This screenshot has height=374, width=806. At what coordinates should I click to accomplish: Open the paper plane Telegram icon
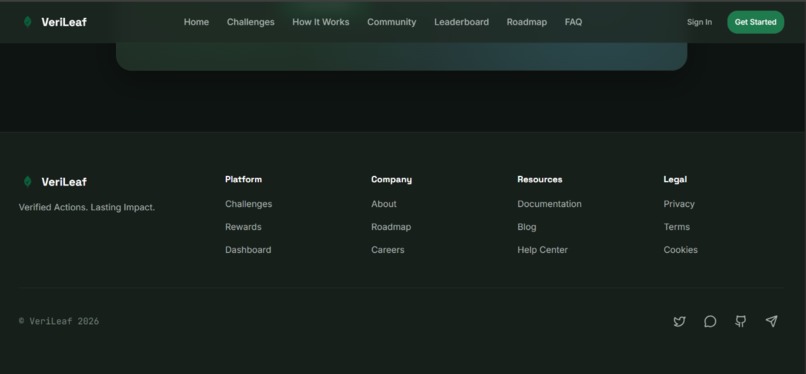tap(771, 322)
